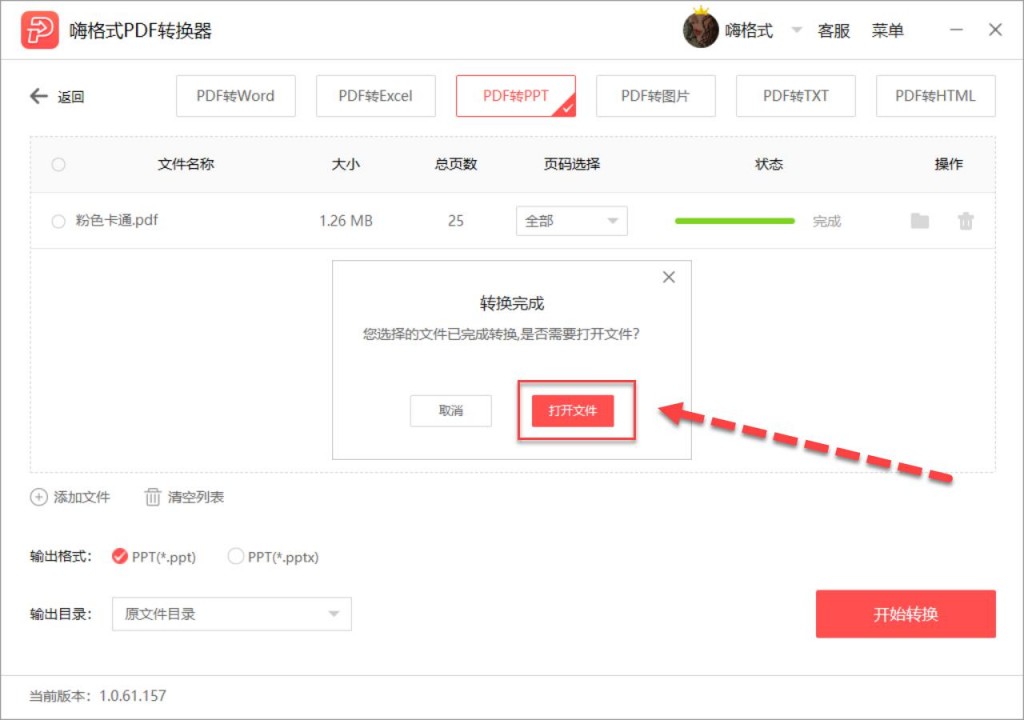Viewport: 1024px width, 720px height.
Task: Click the 返回 back link
Action: coord(71,97)
